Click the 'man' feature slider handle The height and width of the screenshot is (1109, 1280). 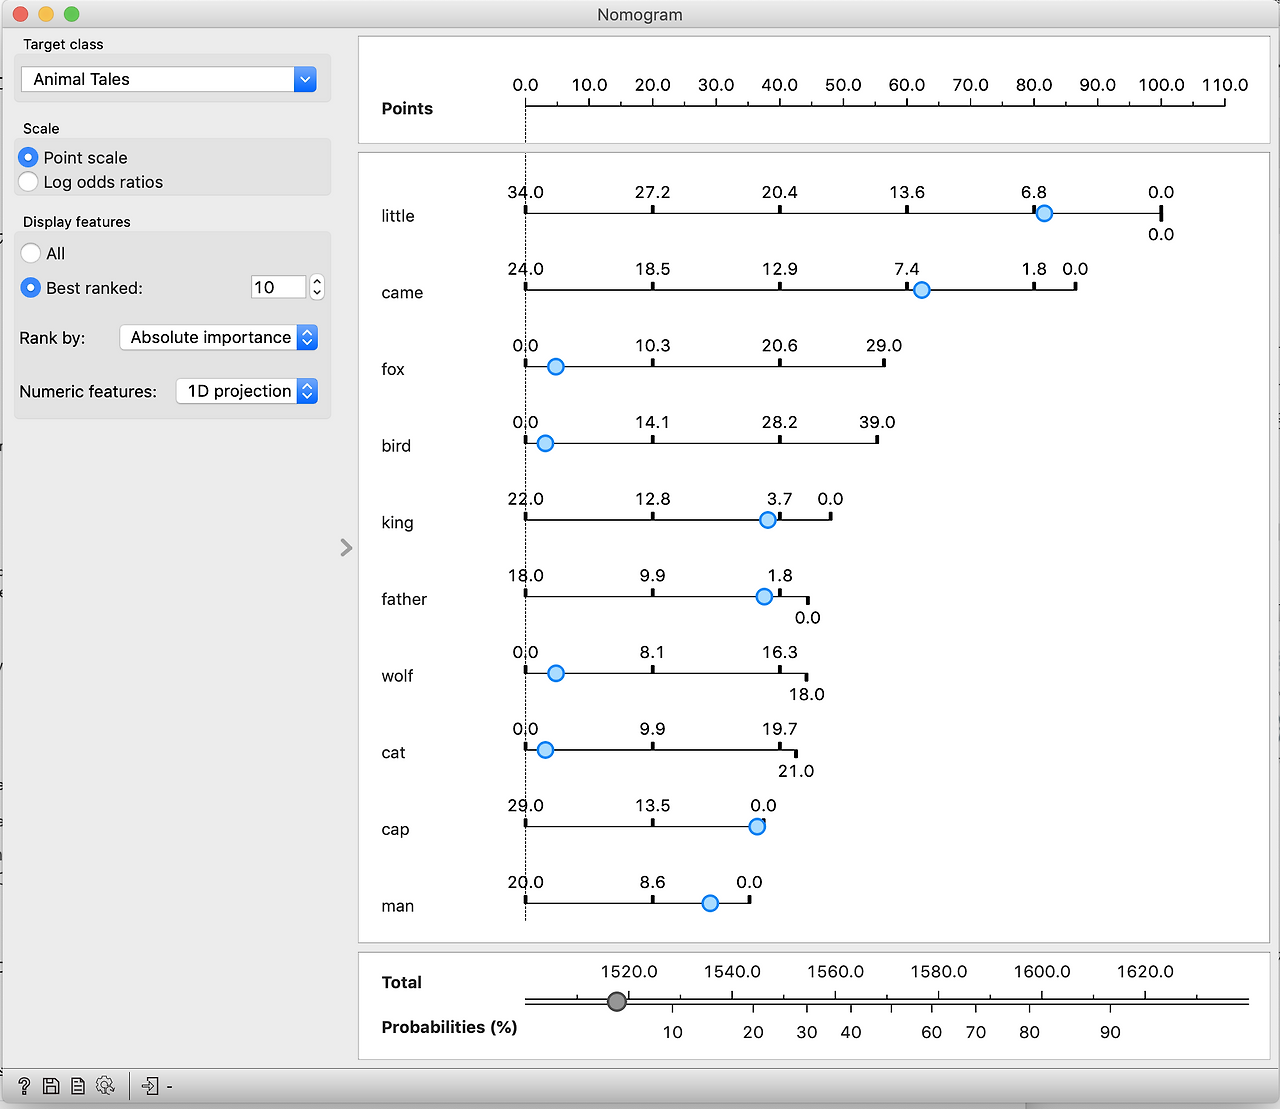tap(710, 903)
